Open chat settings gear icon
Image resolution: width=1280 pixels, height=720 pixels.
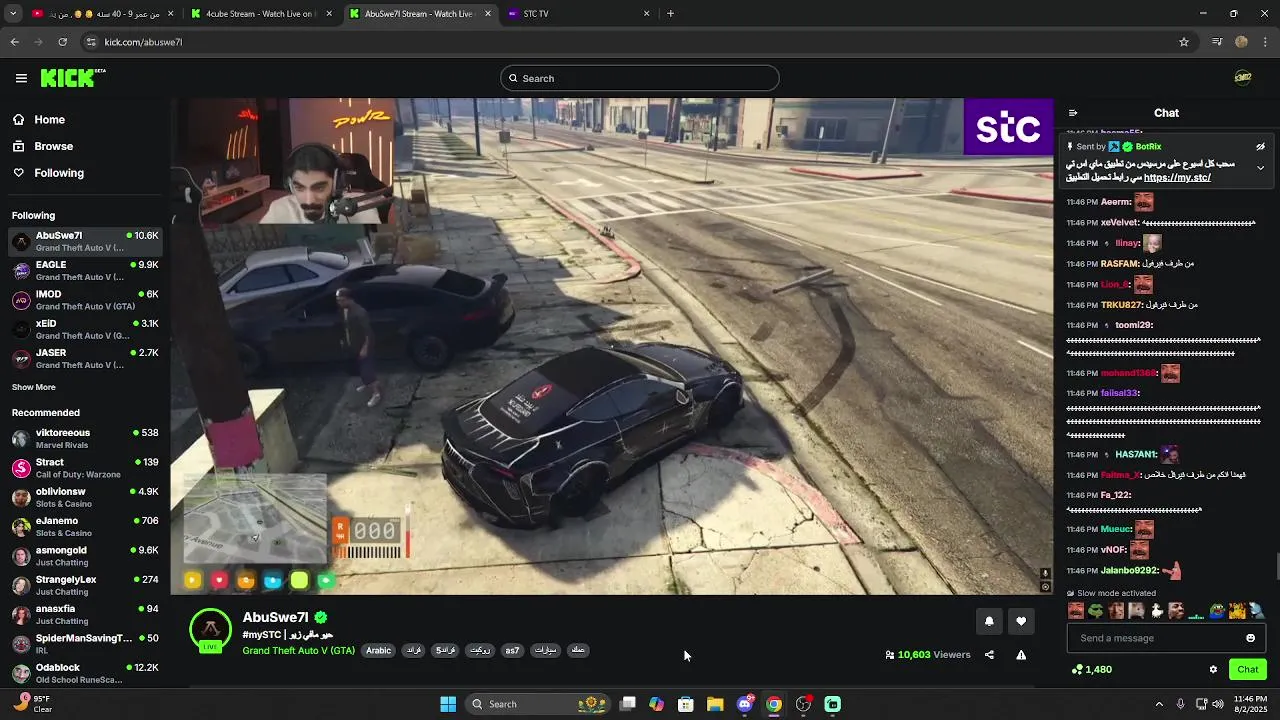pos(1213,670)
